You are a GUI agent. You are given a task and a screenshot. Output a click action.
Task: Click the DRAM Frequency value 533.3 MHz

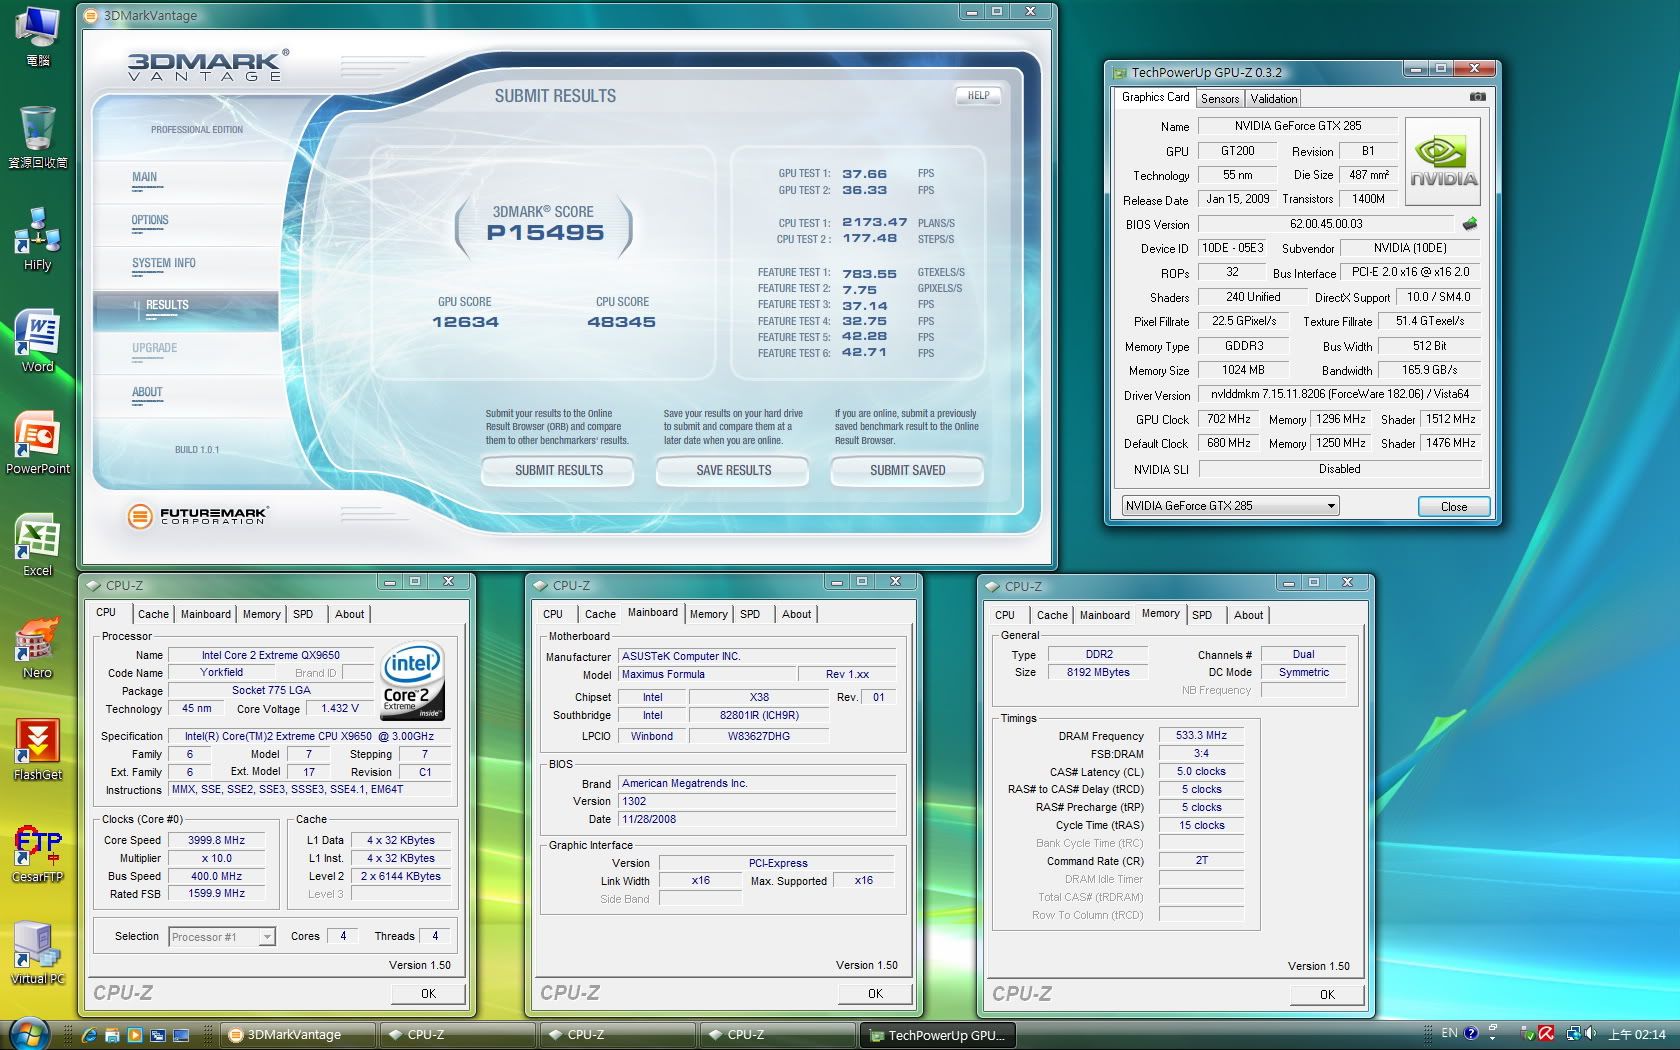coord(1201,735)
